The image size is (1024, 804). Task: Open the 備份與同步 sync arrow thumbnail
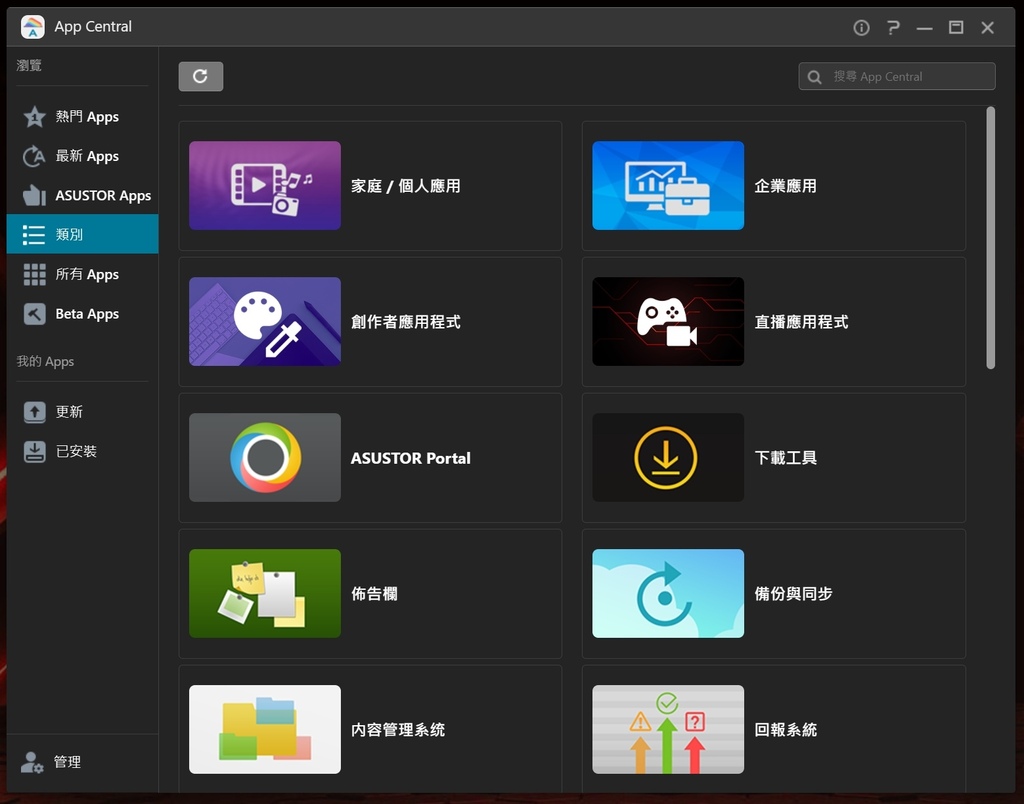pyautogui.click(x=668, y=593)
